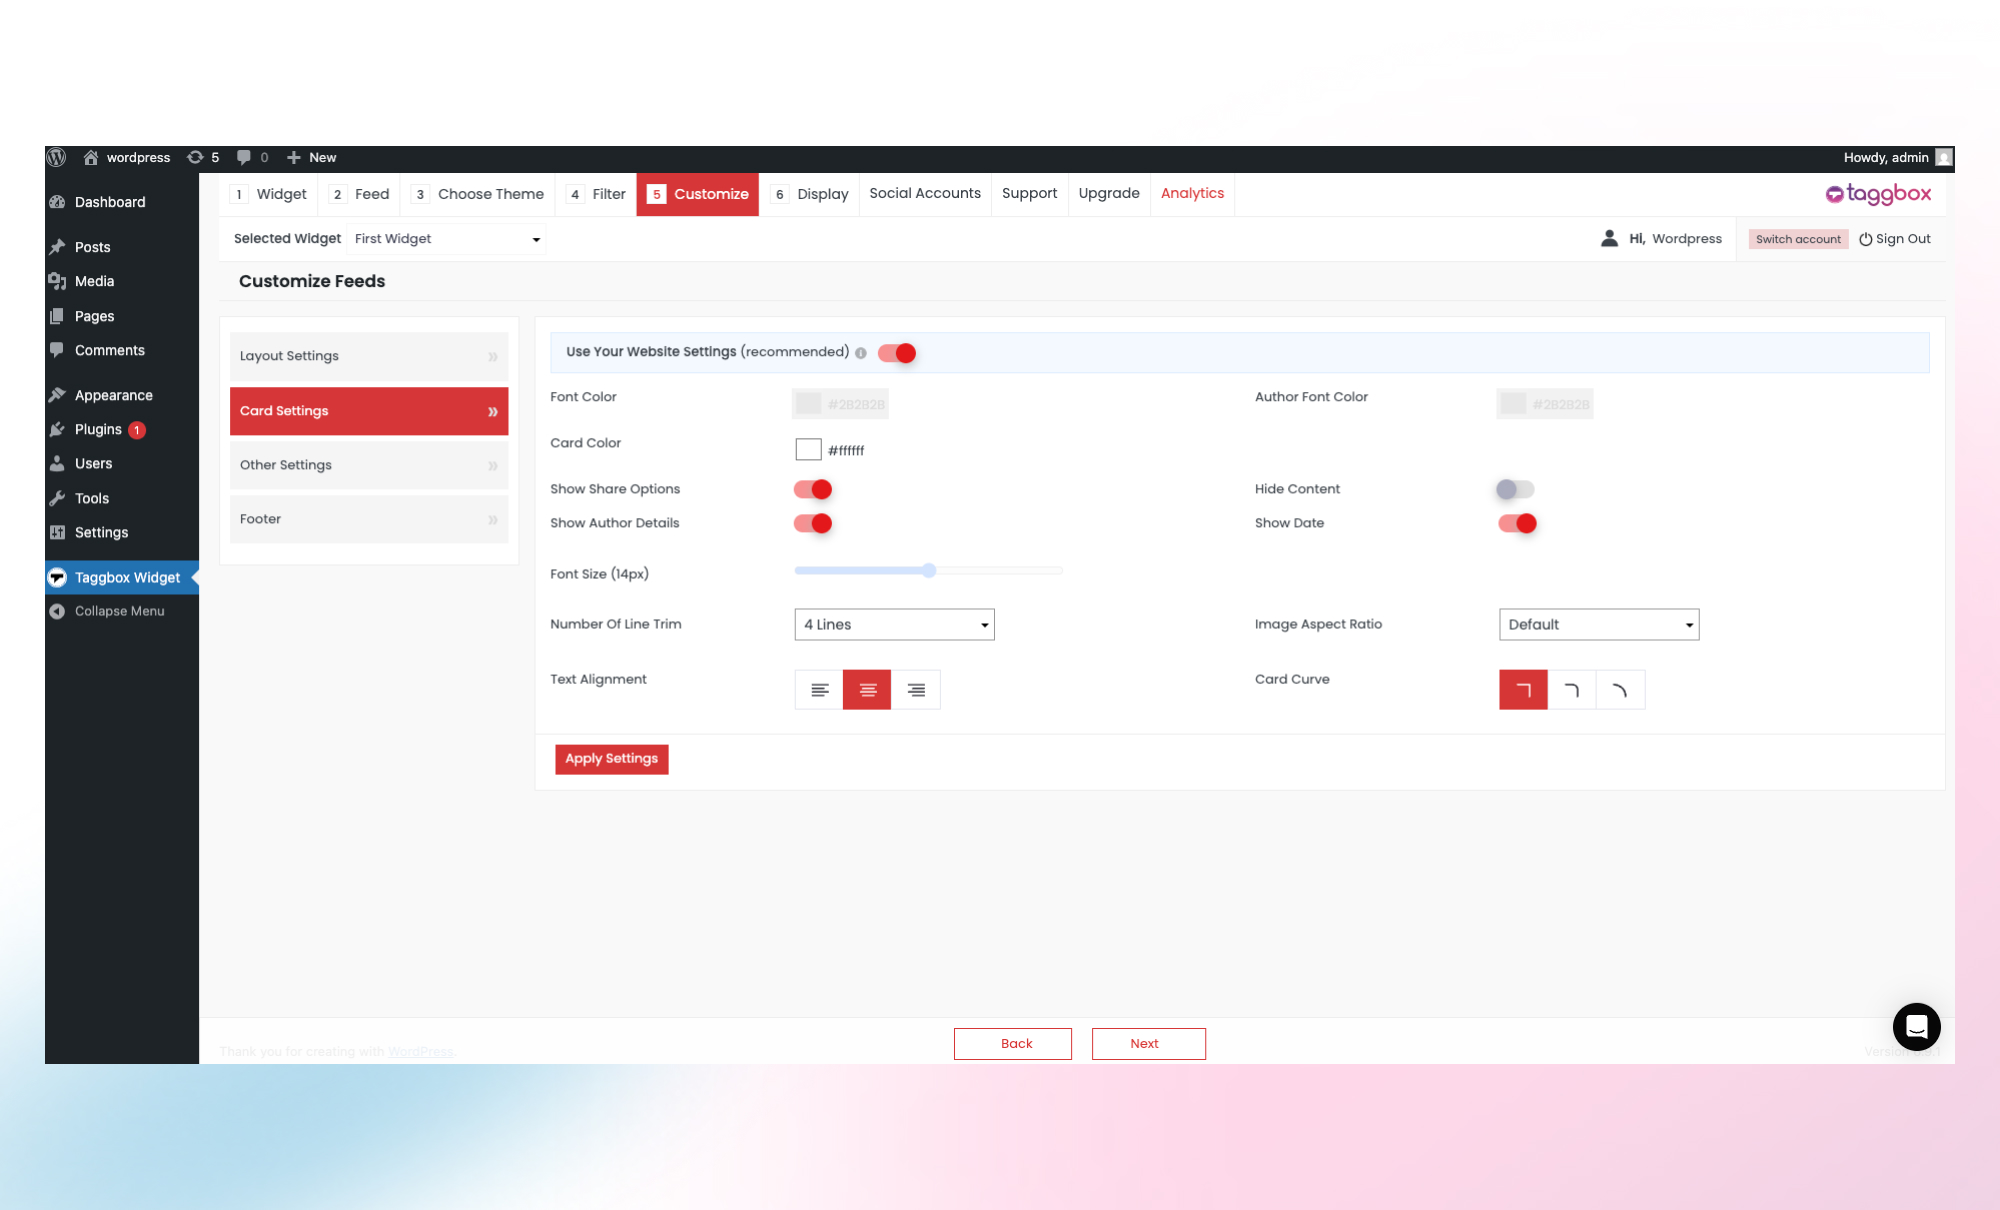The width and height of the screenshot is (2000, 1210).
Task: Expand the Selected Widget dropdown
Action: (447, 239)
